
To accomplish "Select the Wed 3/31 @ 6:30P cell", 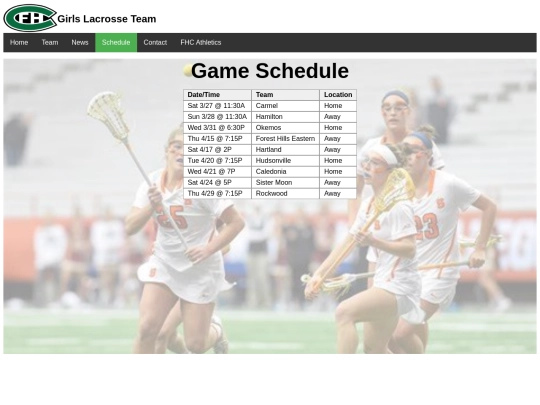I will tap(217, 128).
